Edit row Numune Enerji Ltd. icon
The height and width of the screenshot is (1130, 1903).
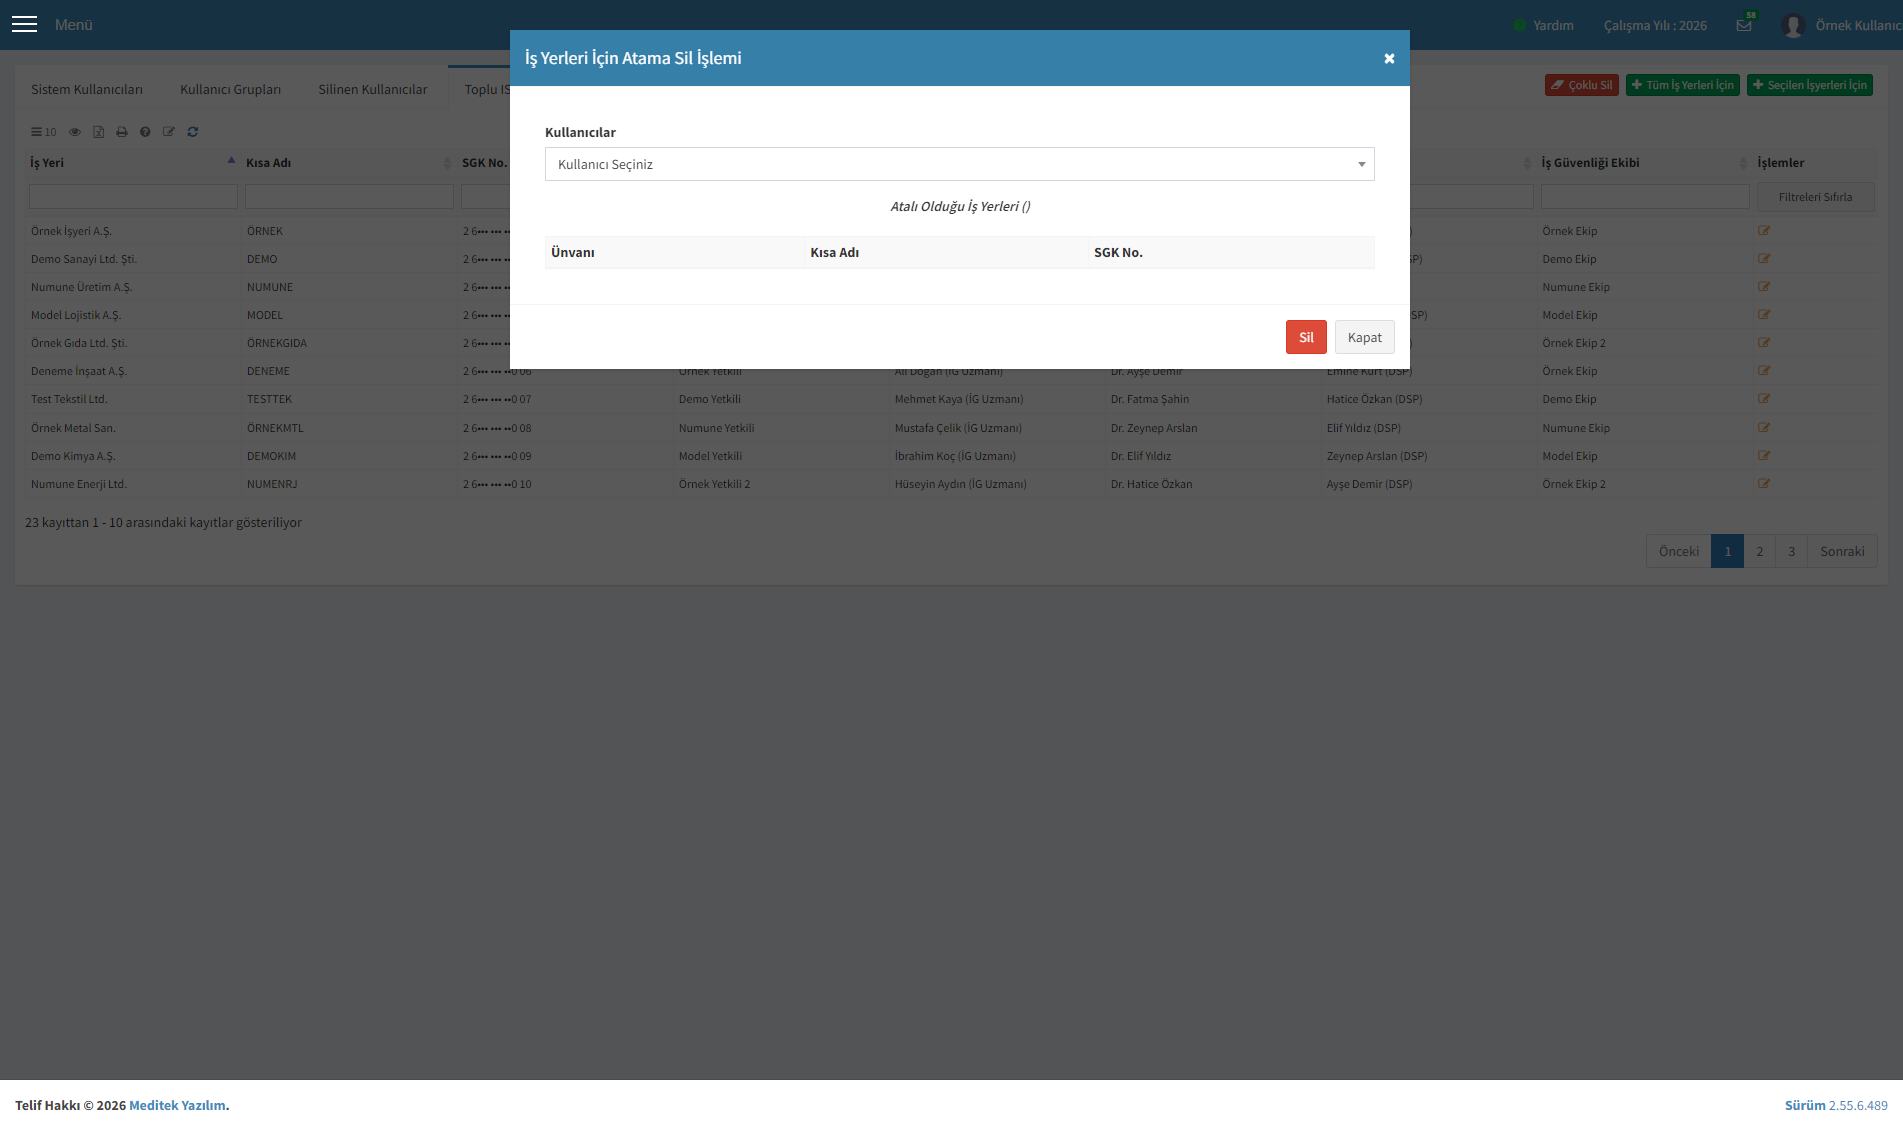coord(1764,484)
